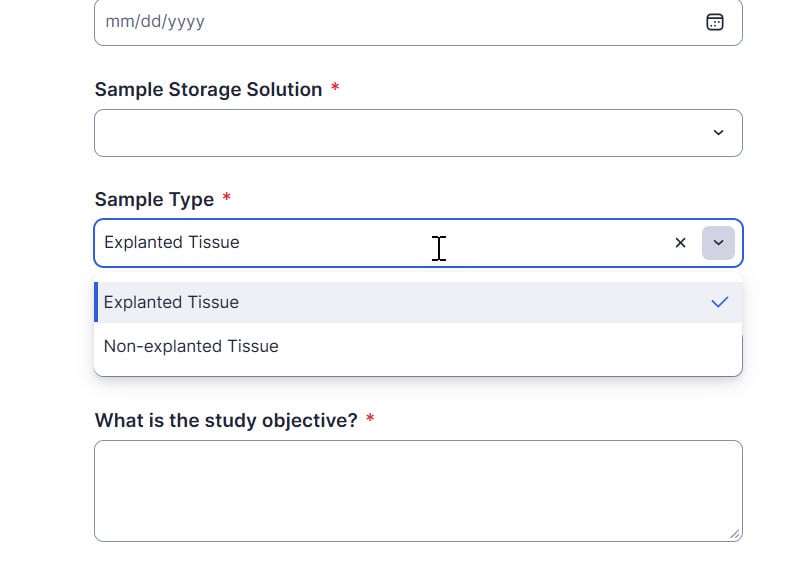
Task: Open the empty Sample Storage Solution select box
Action: pos(418,133)
